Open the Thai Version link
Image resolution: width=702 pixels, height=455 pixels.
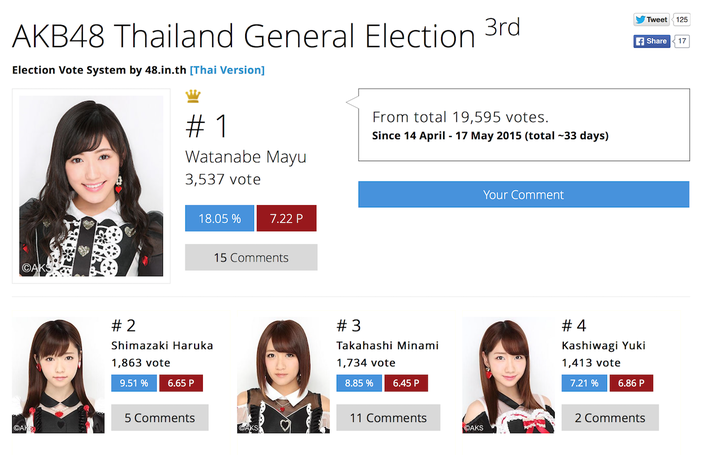pyautogui.click(x=227, y=70)
